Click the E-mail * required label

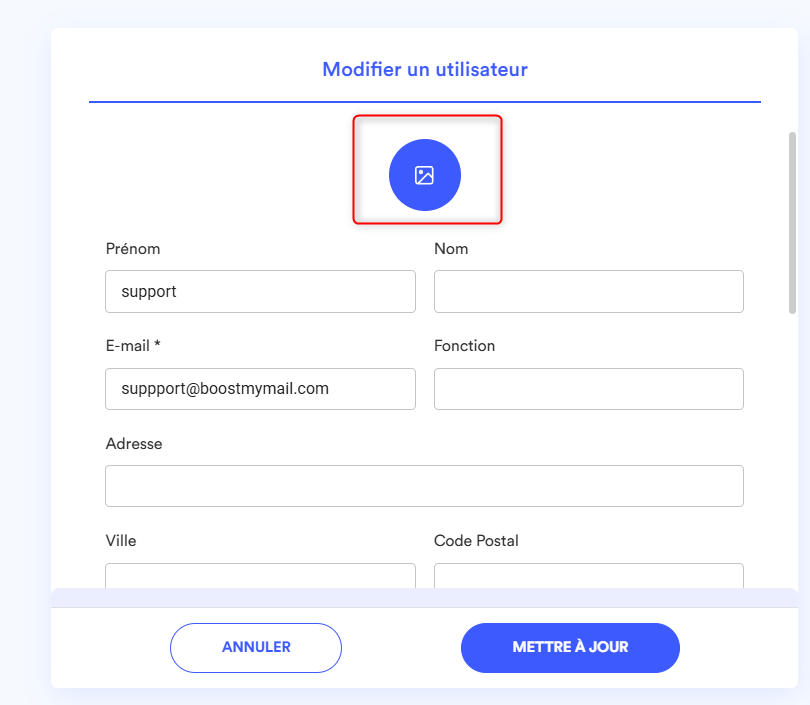[x=133, y=346]
